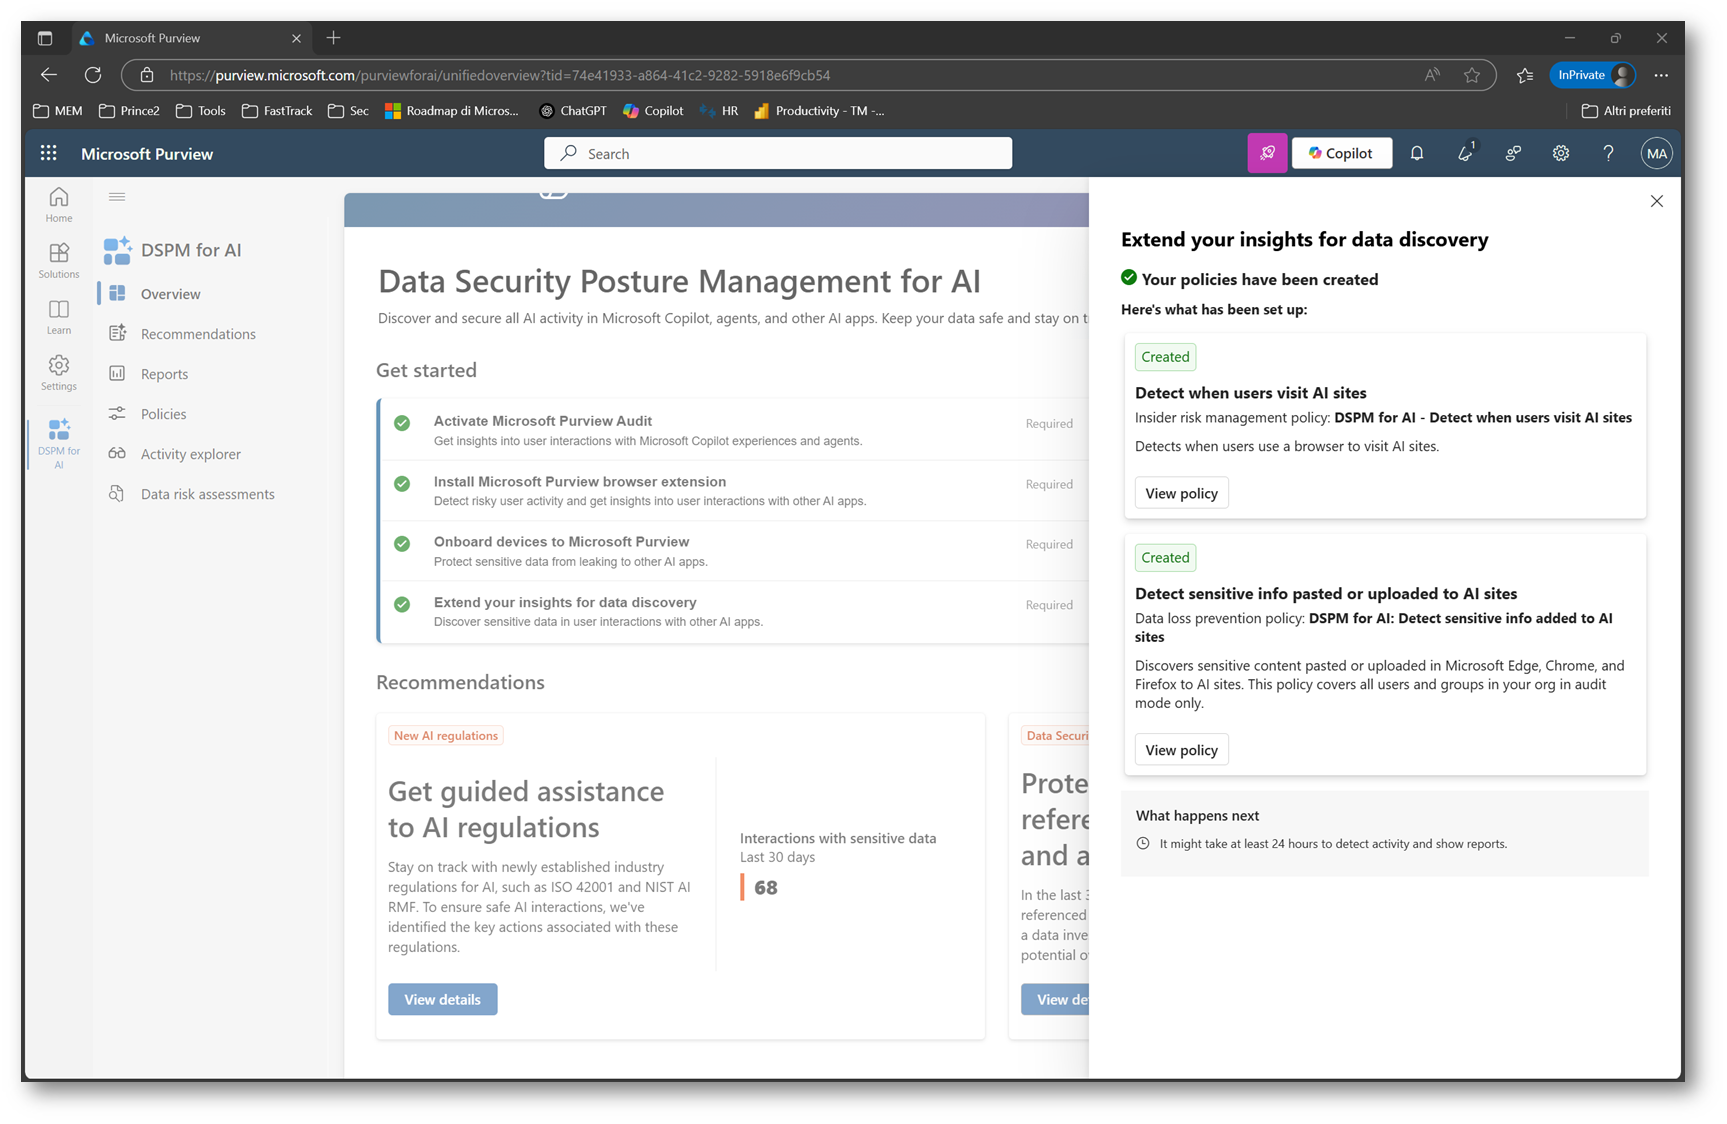View policy for Detect when users visit AI sites
This screenshot has height=1124, width=1727.
tap(1181, 493)
